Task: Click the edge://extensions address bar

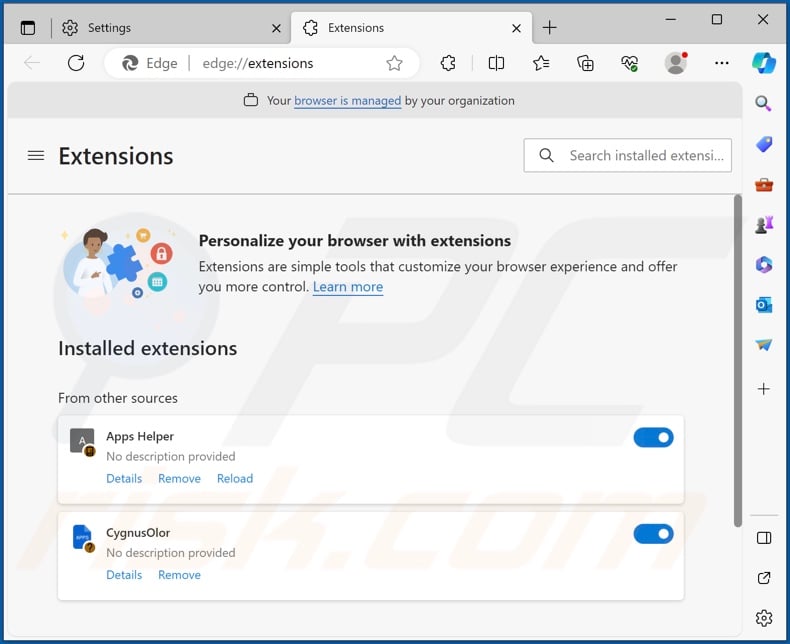Action: [262, 63]
